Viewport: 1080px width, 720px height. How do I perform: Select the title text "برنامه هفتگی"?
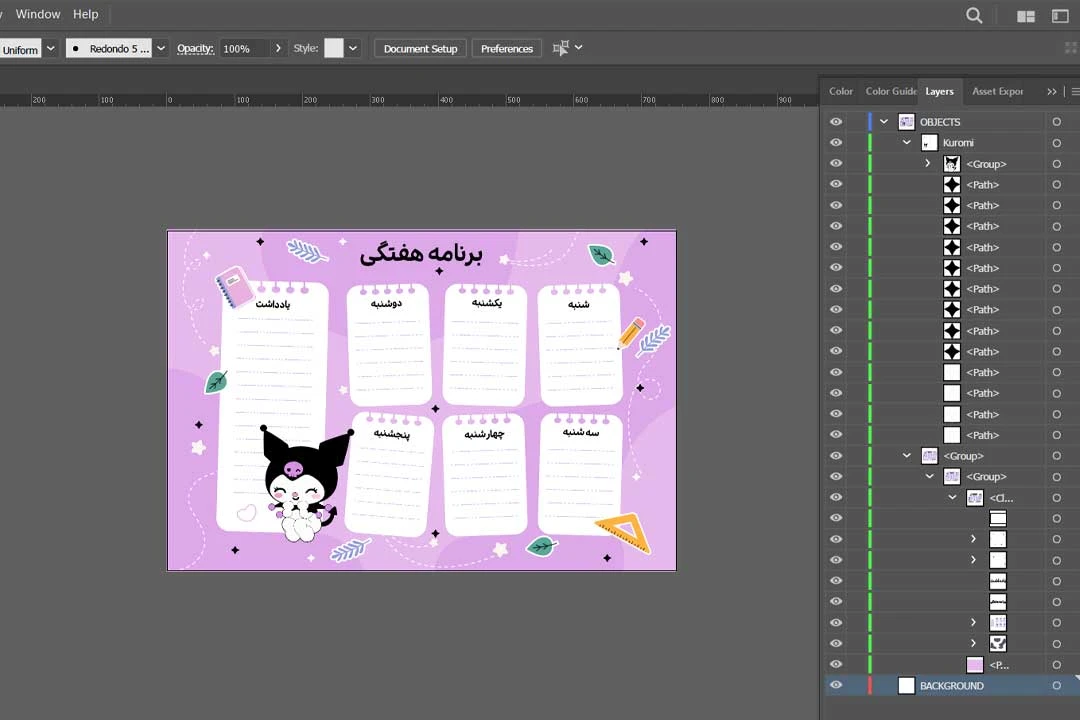pos(421,254)
